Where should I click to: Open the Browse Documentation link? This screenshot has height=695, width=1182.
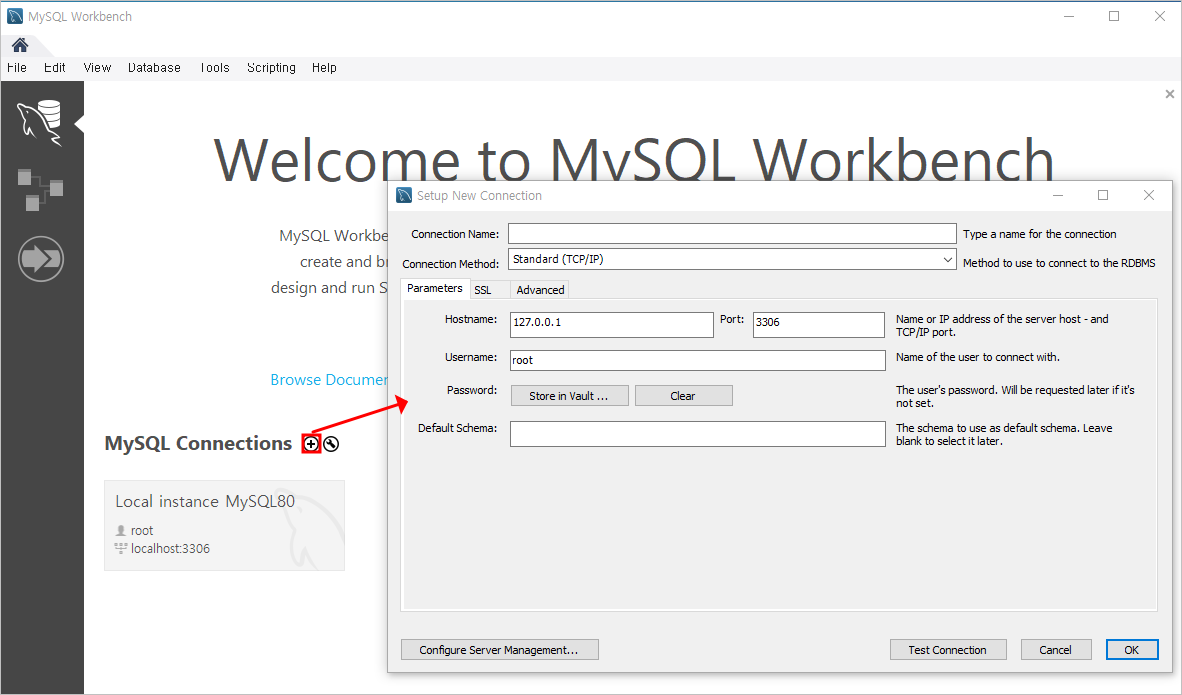[329, 380]
